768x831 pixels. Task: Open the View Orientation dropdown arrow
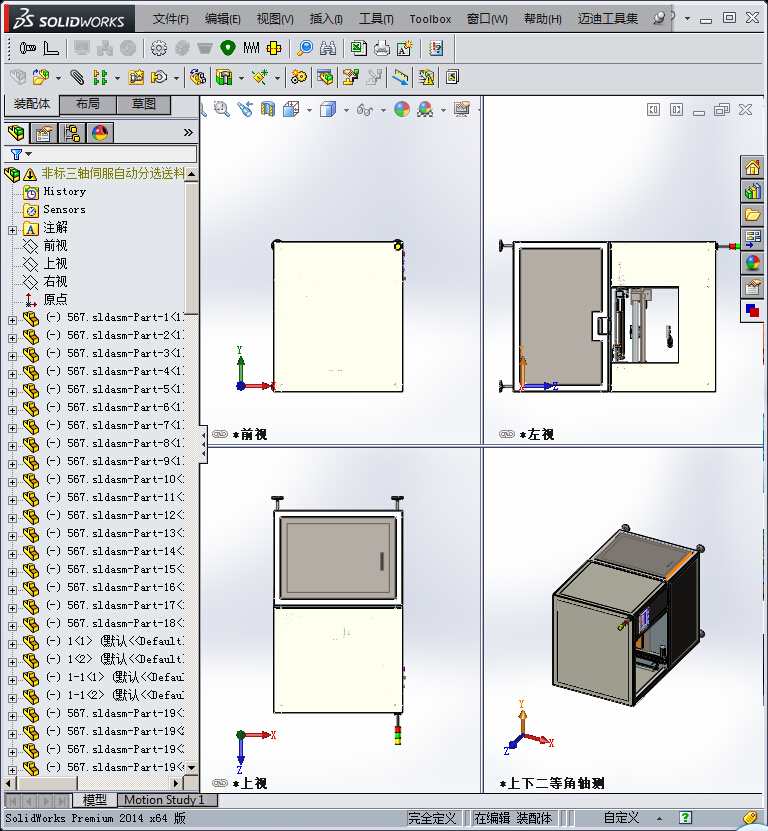[x=310, y=110]
